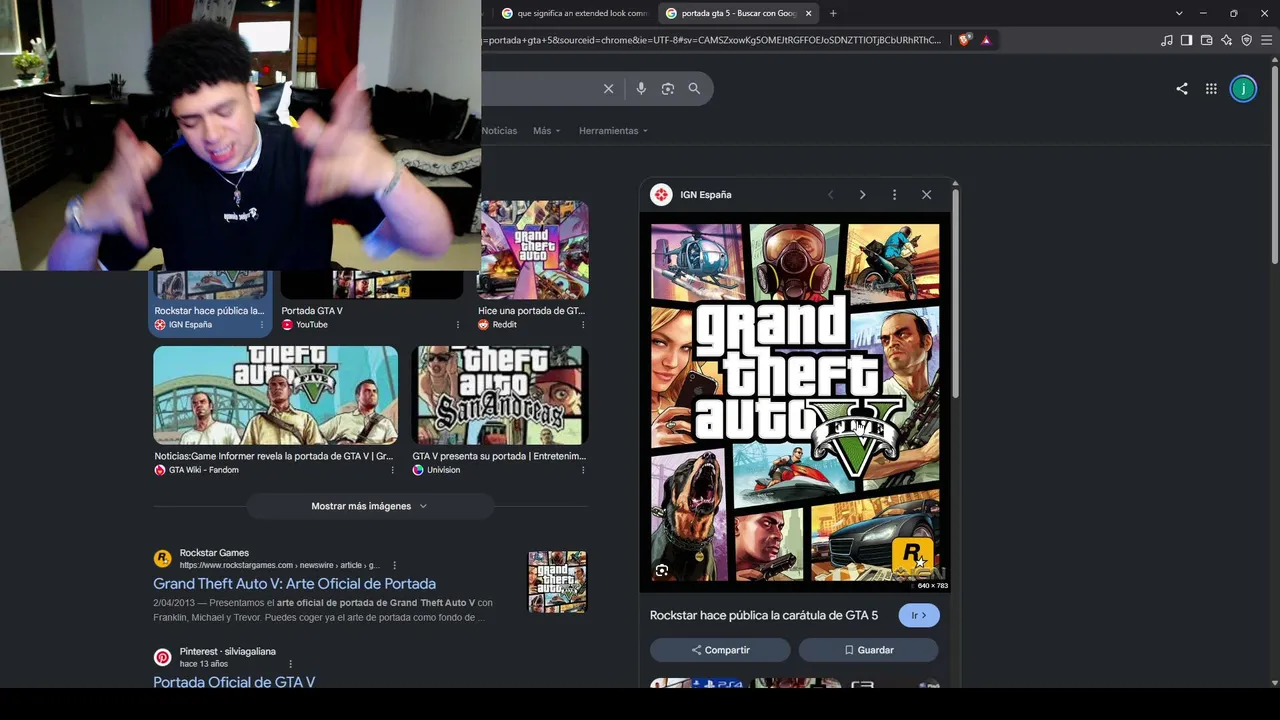Click the magnifying glass search icon
This screenshot has height=720, width=1280.
694,89
